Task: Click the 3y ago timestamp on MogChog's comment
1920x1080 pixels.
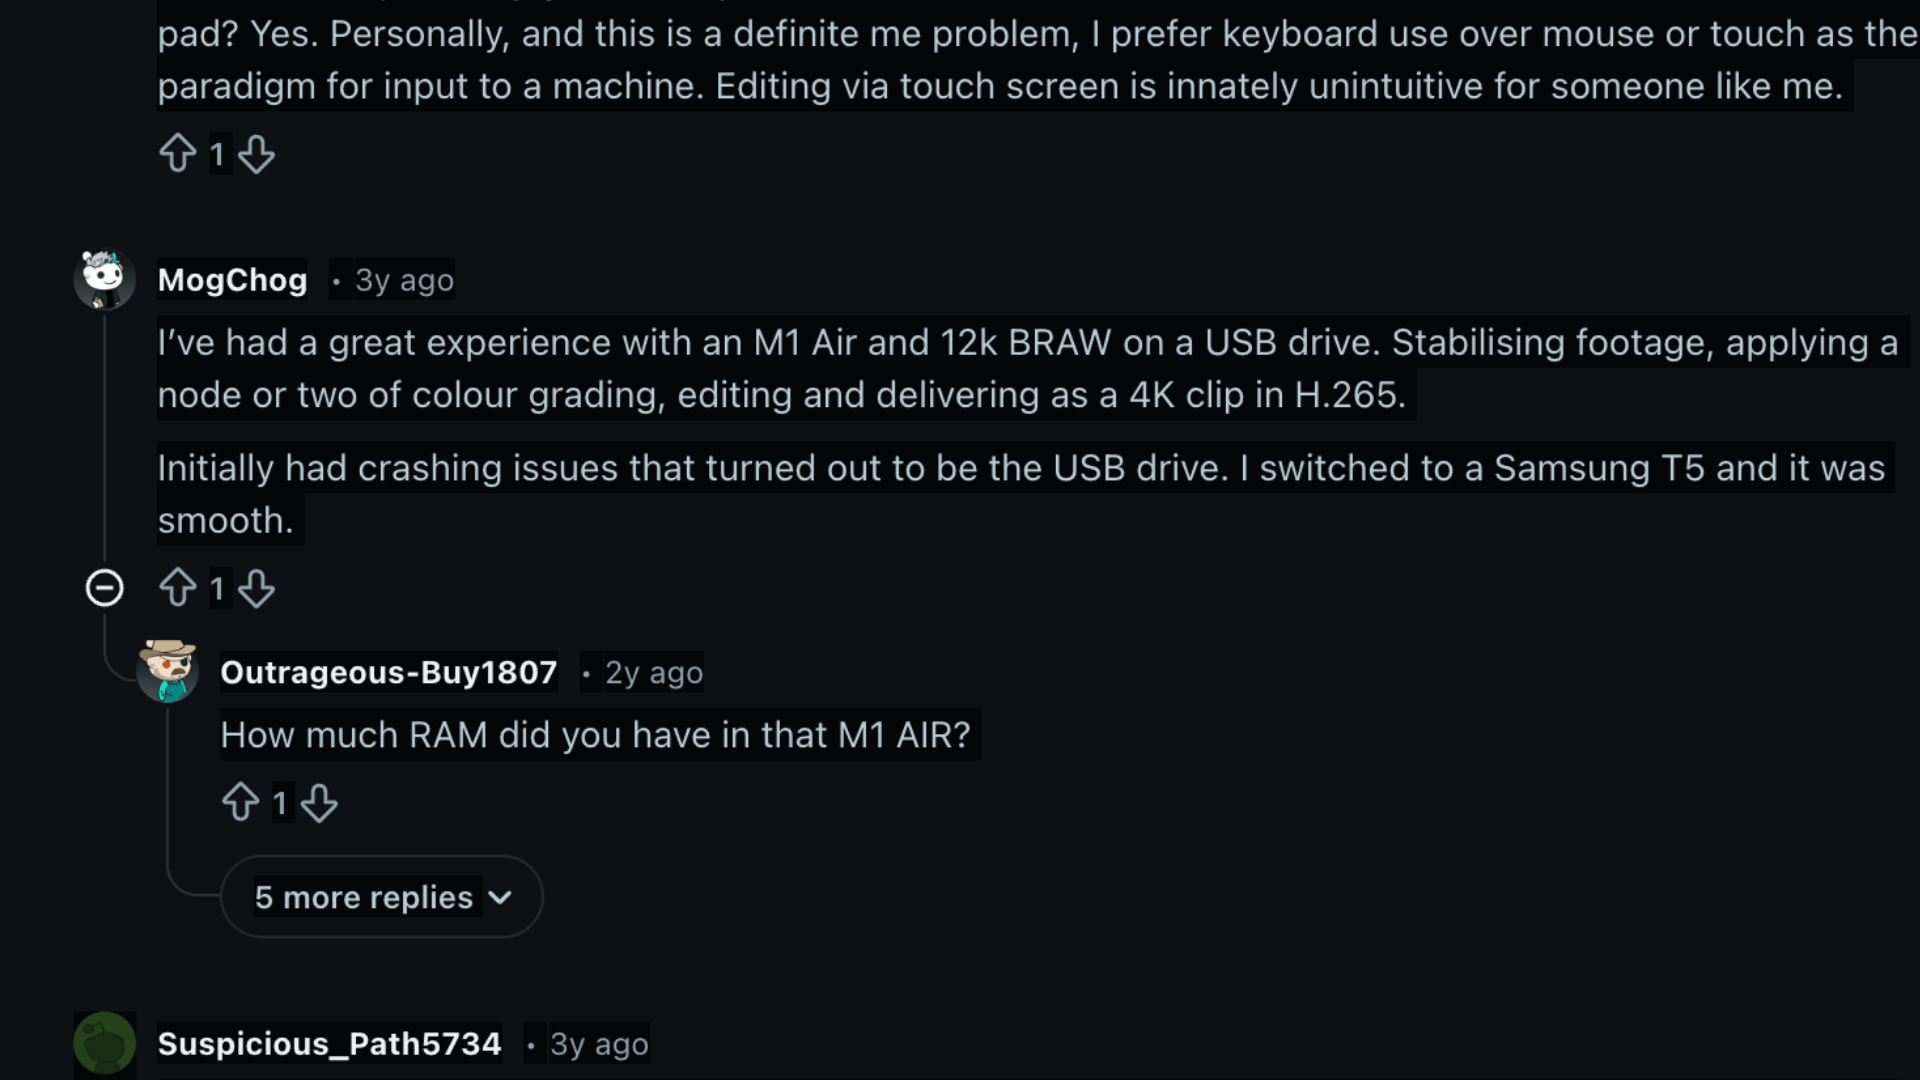Action: click(x=404, y=280)
